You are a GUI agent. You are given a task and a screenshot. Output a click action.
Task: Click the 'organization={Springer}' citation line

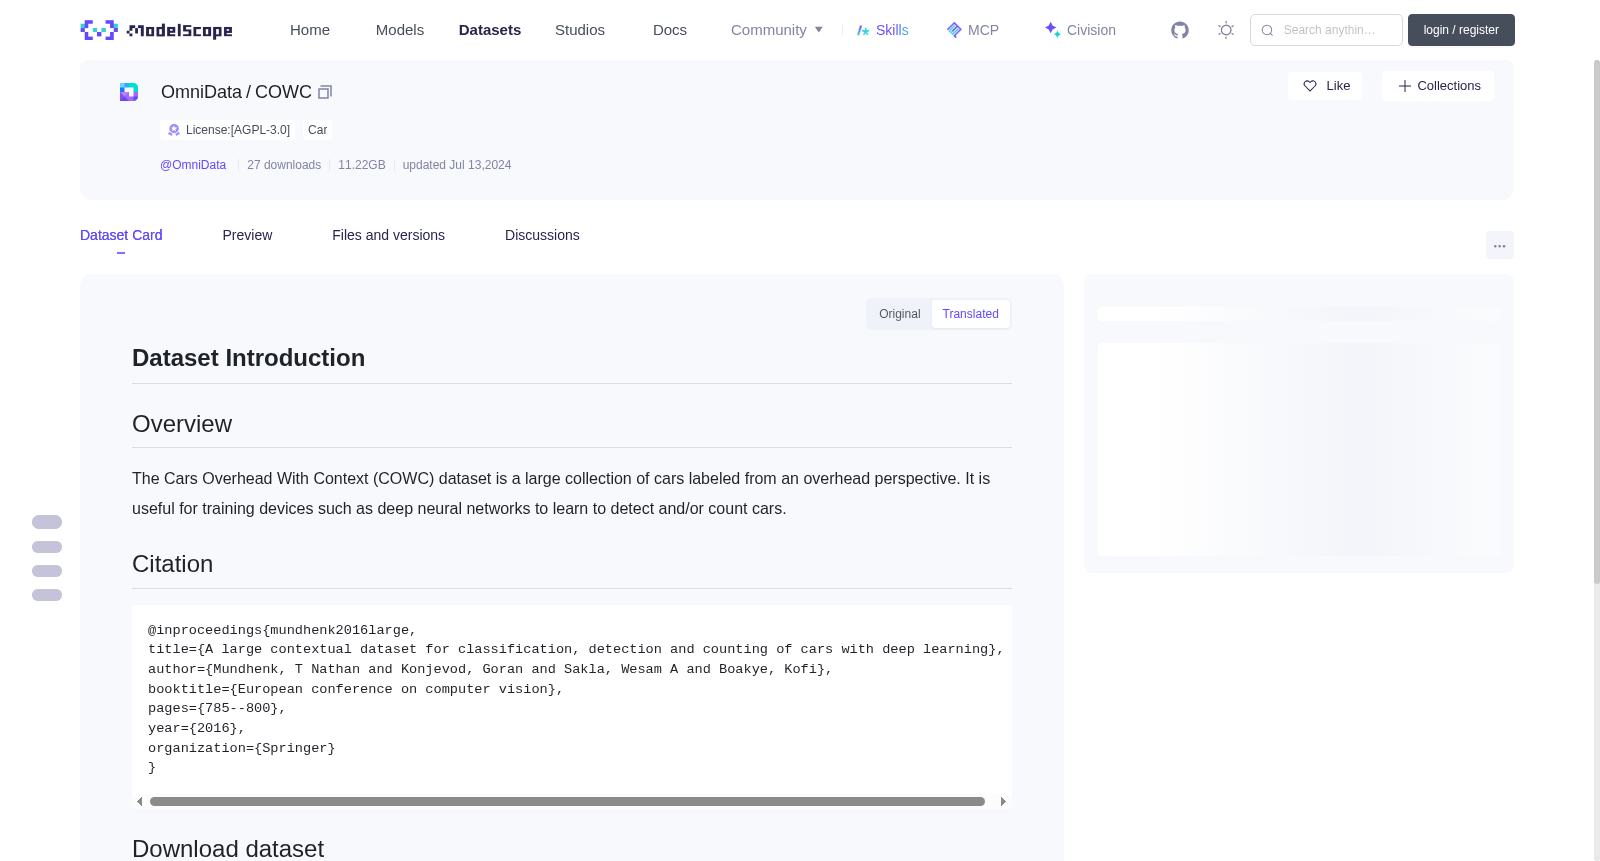tap(242, 748)
